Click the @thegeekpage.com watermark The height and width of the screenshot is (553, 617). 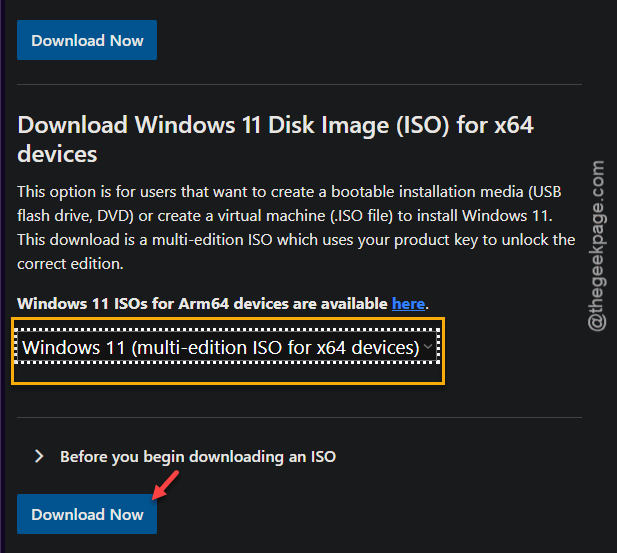(x=597, y=246)
